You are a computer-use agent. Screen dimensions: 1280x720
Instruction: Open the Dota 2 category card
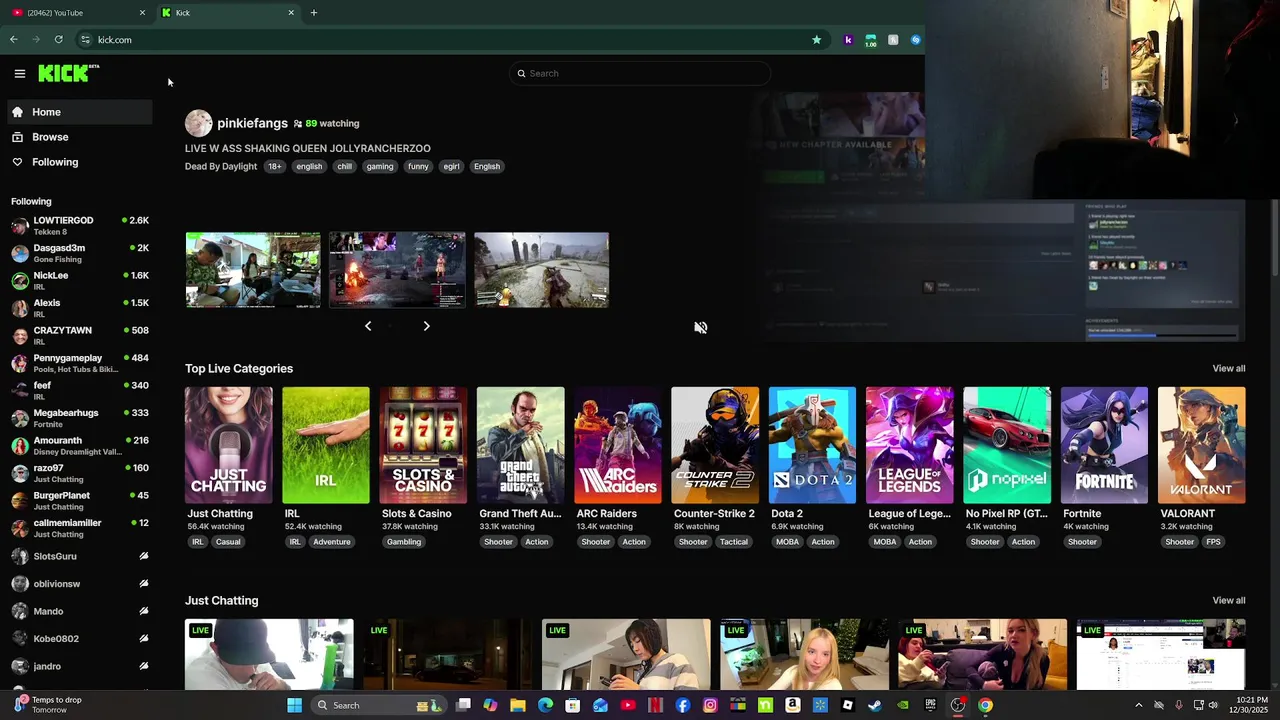812,445
